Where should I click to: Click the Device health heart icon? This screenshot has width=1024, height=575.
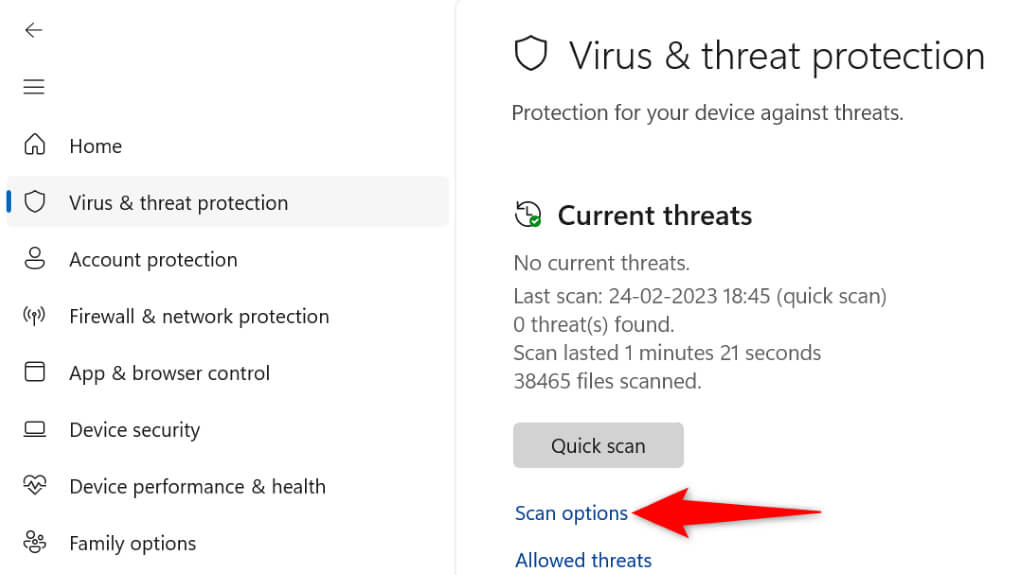(35, 486)
